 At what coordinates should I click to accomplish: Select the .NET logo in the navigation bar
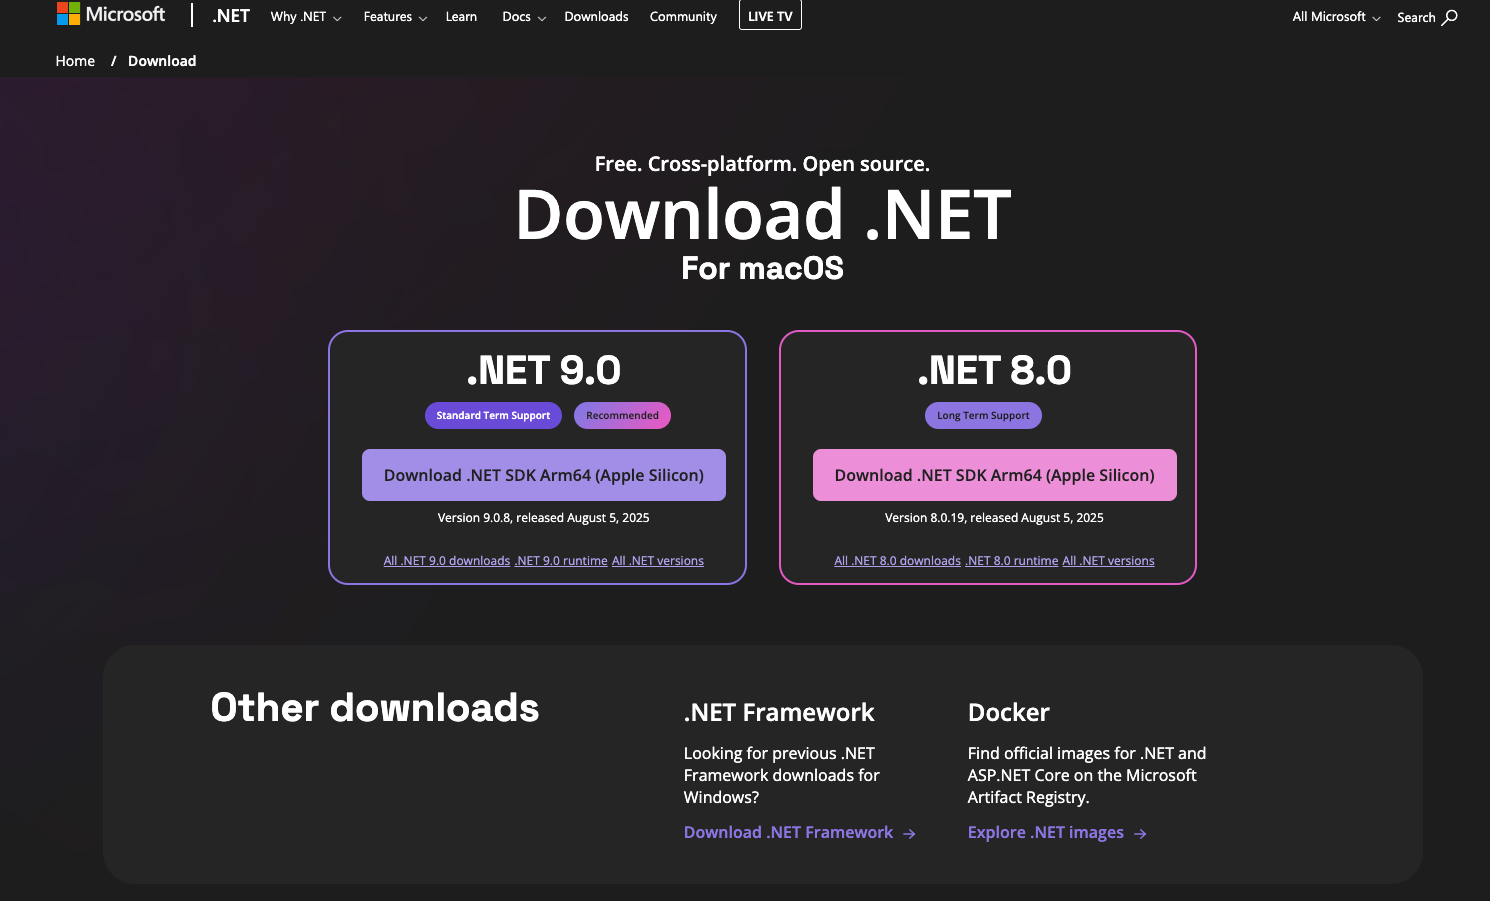tap(230, 16)
